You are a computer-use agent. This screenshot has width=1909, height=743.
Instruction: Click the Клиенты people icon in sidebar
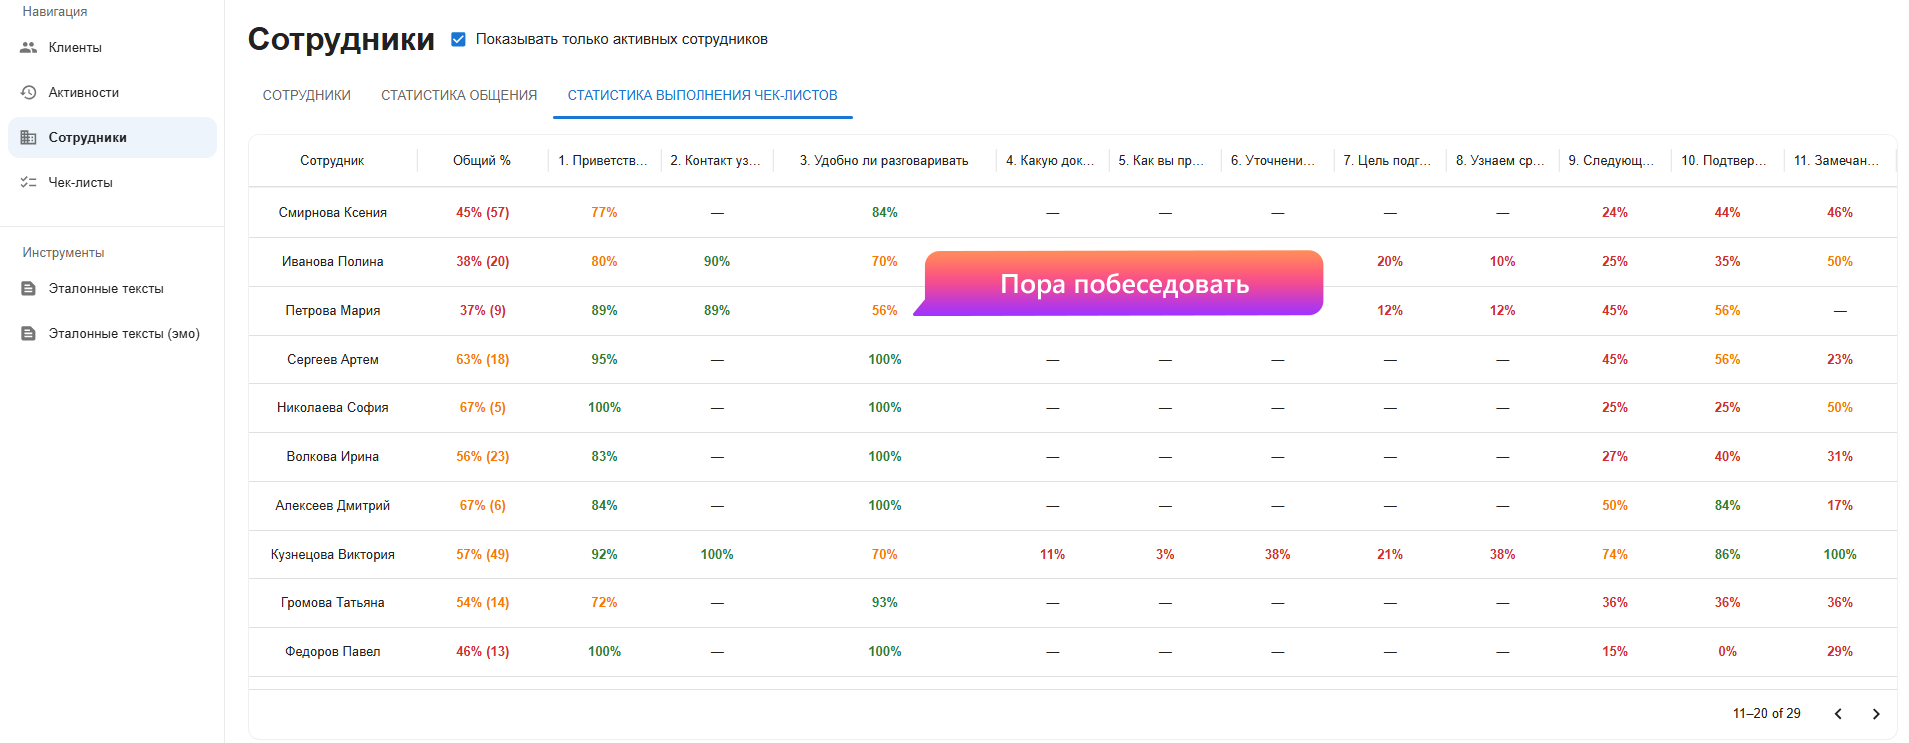[29, 47]
